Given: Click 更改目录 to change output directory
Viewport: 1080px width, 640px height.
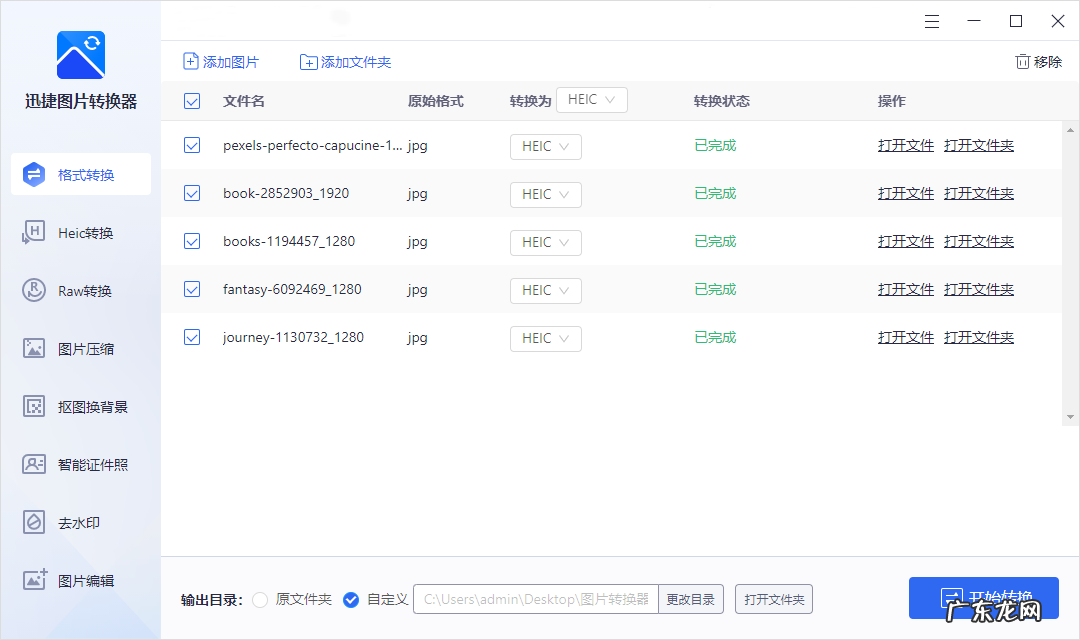Looking at the screenshot, I should point(693,599).
